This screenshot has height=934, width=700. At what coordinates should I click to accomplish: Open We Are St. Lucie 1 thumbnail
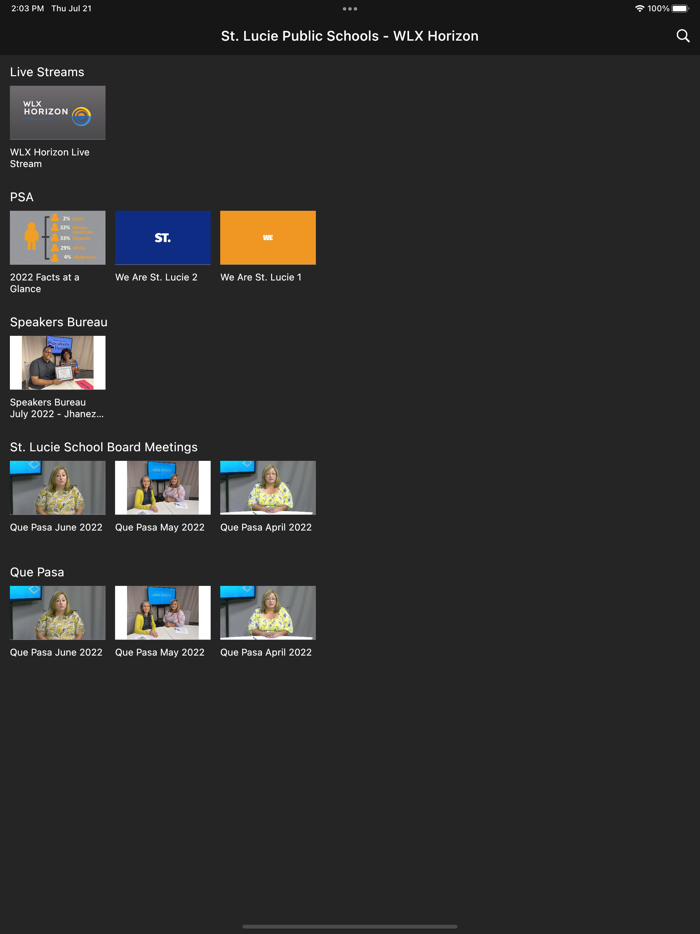click(268, 238)
